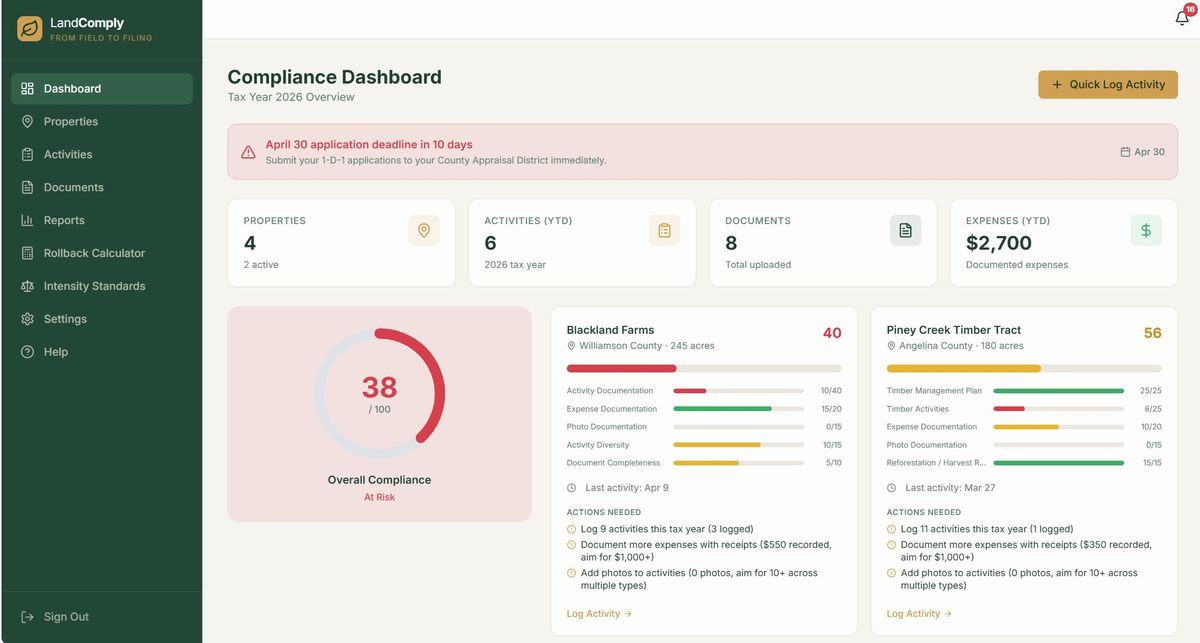The image size is (1200, 643).
Task: Click clock icon beside Last activity: Mar 27
Action: coord(891,488)
